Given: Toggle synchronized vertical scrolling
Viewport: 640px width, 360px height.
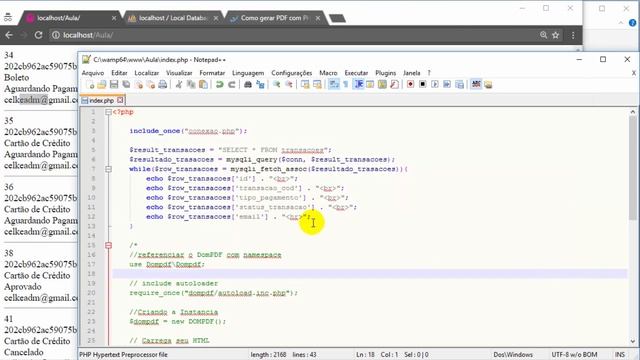Looking at the screenshot, I should 305,84.
